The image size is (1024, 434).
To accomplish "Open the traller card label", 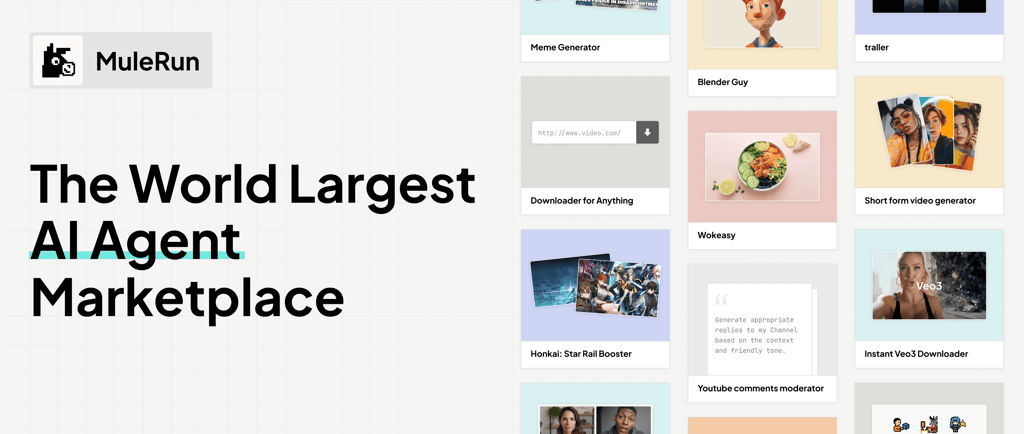I will pos(876,48).
